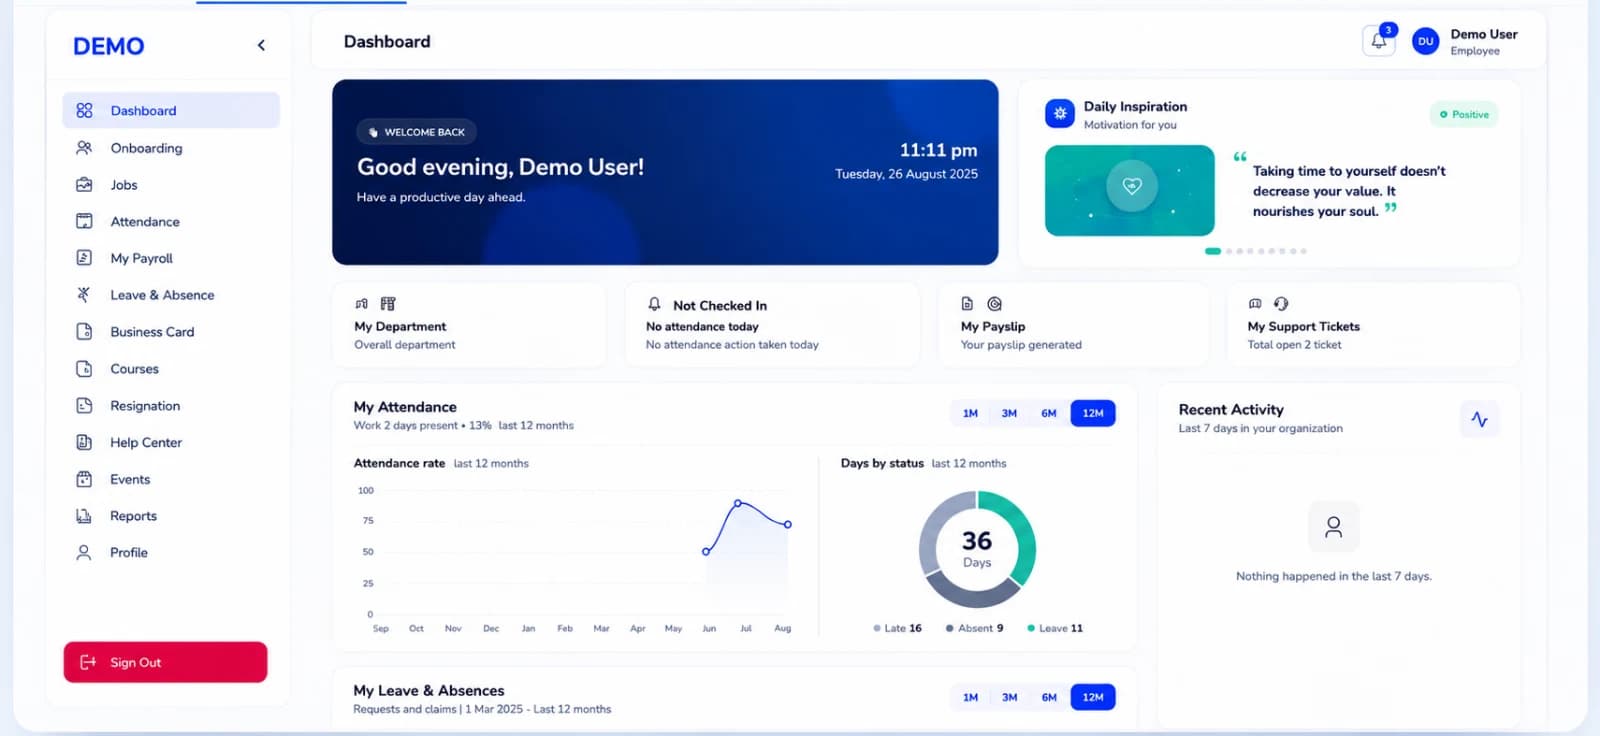
Task: Click the My Payroll icon
Action: coord(84,258)
